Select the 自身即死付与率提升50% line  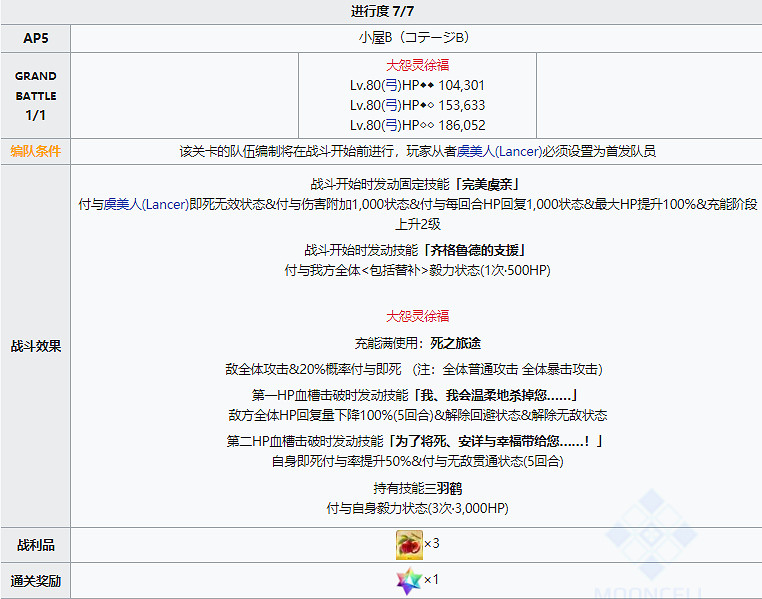pos(417,461)
